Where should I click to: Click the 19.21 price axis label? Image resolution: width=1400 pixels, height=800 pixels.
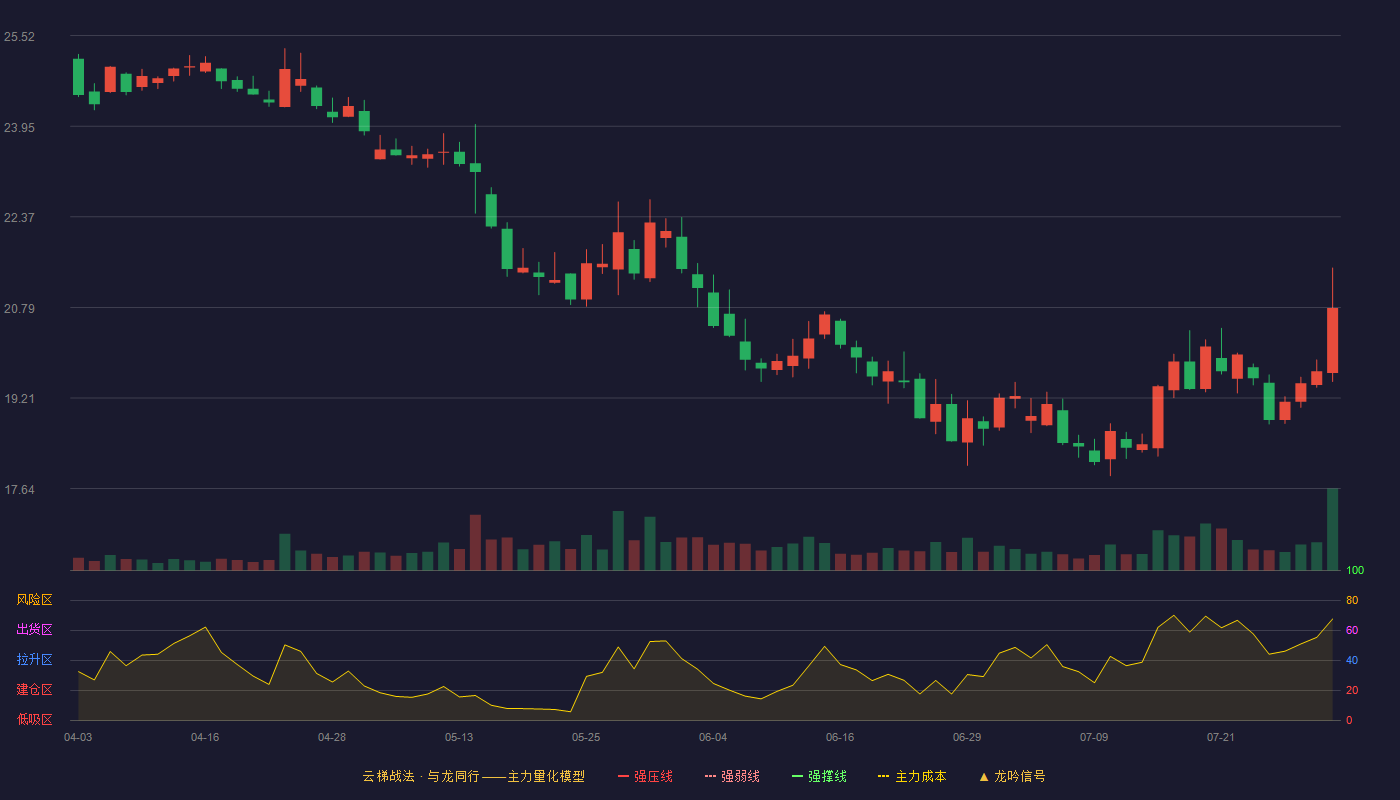coord(19,398)
